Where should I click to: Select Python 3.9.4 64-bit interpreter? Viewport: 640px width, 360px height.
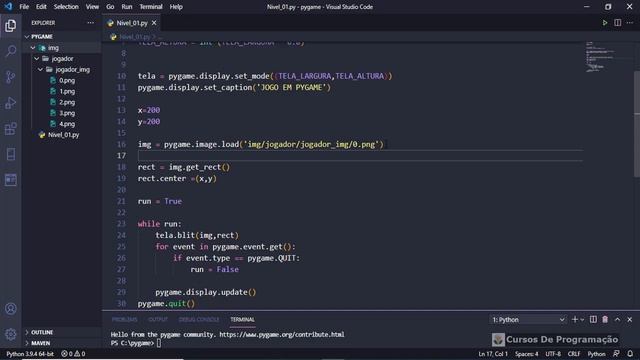click(x=30, y=353)
